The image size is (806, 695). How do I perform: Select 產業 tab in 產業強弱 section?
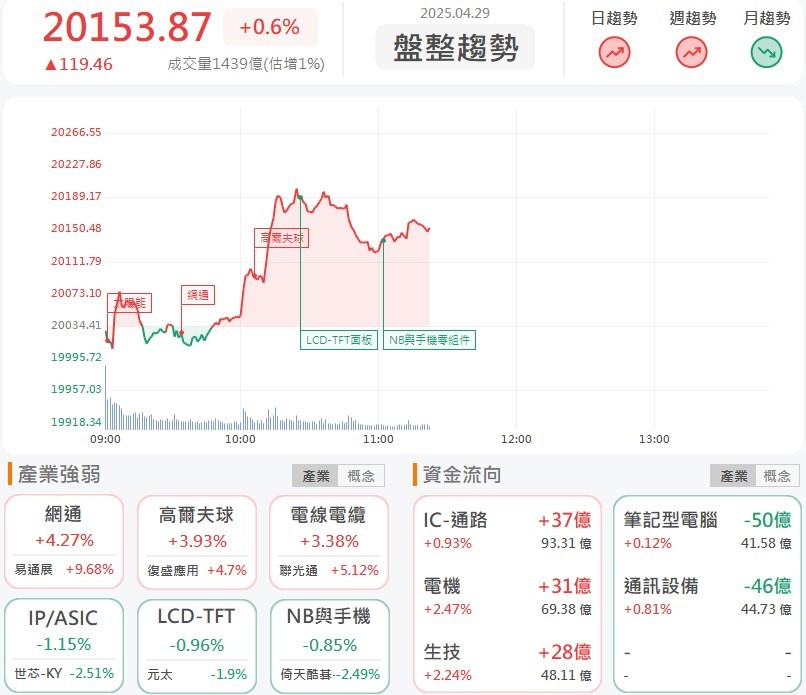(315, 475)
